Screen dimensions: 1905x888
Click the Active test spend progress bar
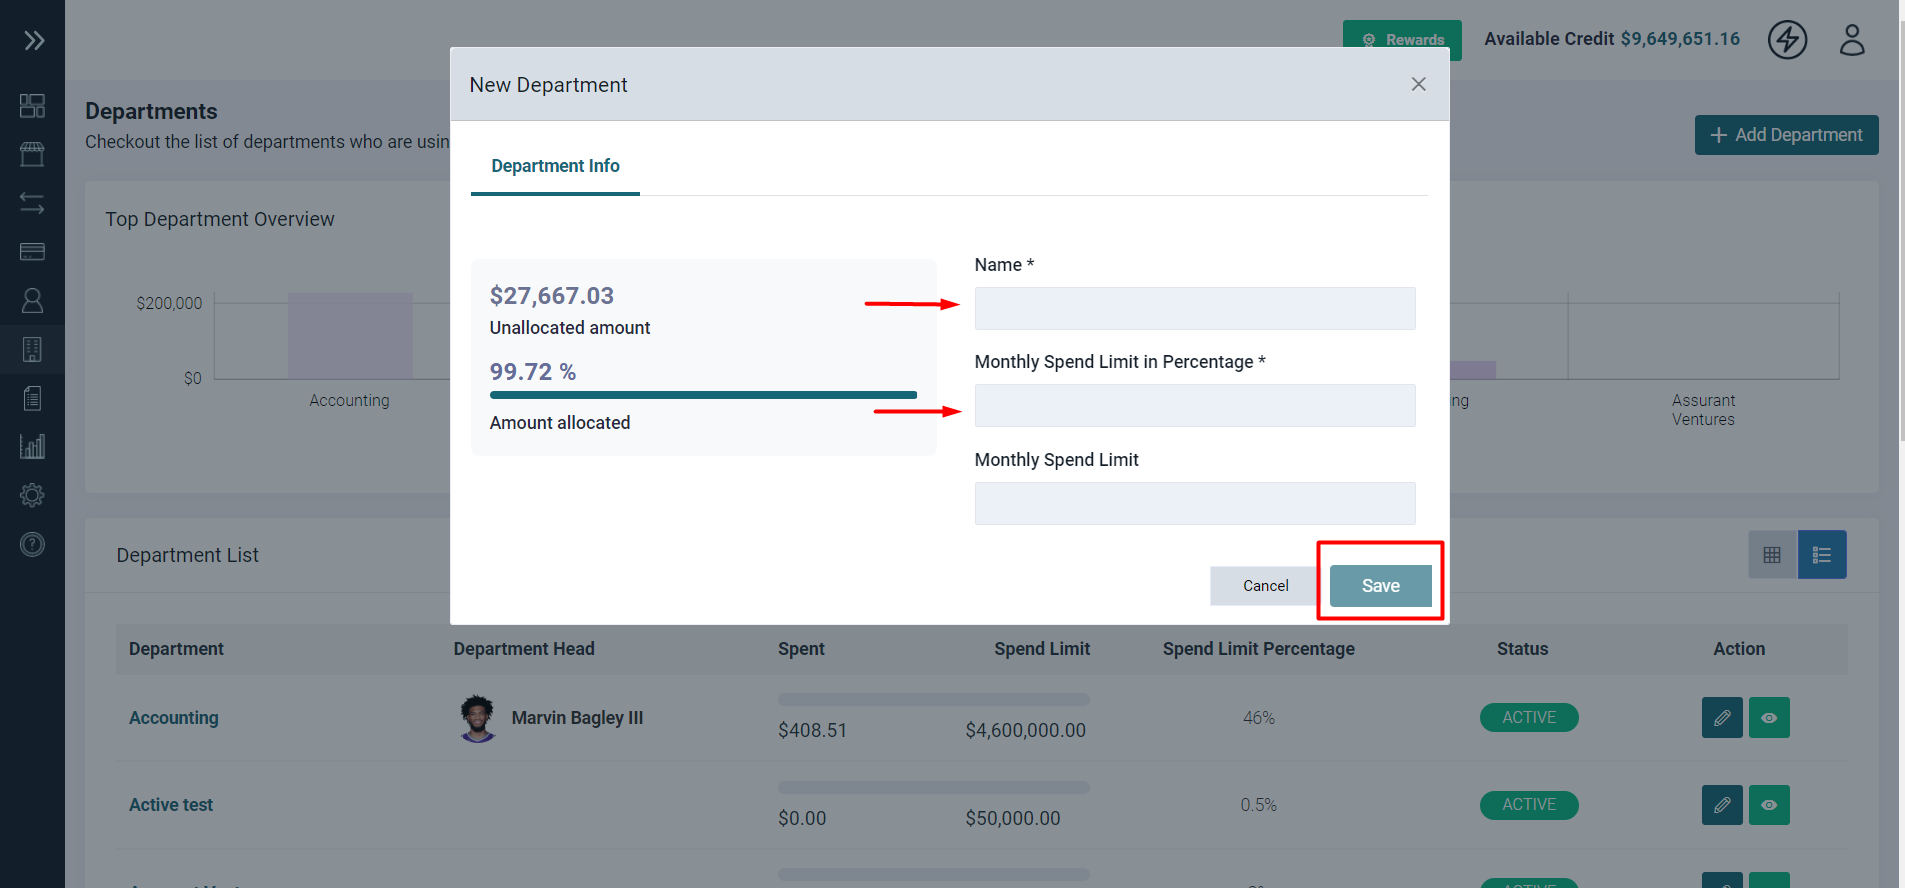[x=934, y=787]
